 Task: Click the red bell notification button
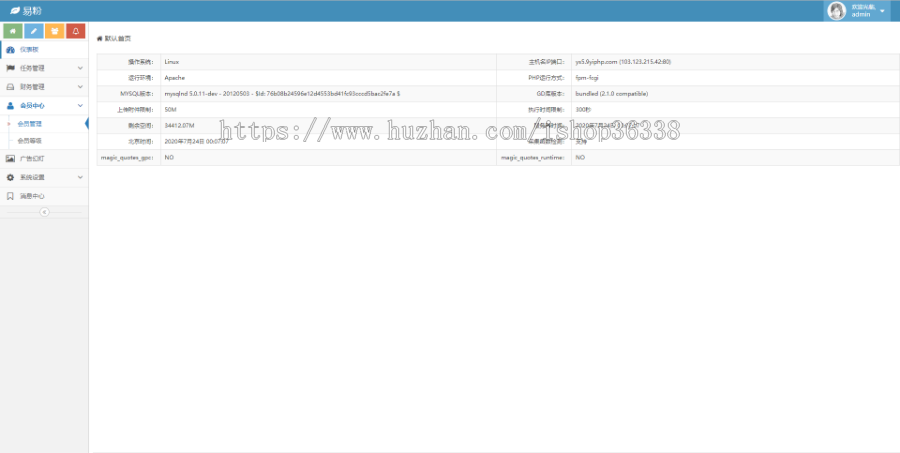coord(76,31)
